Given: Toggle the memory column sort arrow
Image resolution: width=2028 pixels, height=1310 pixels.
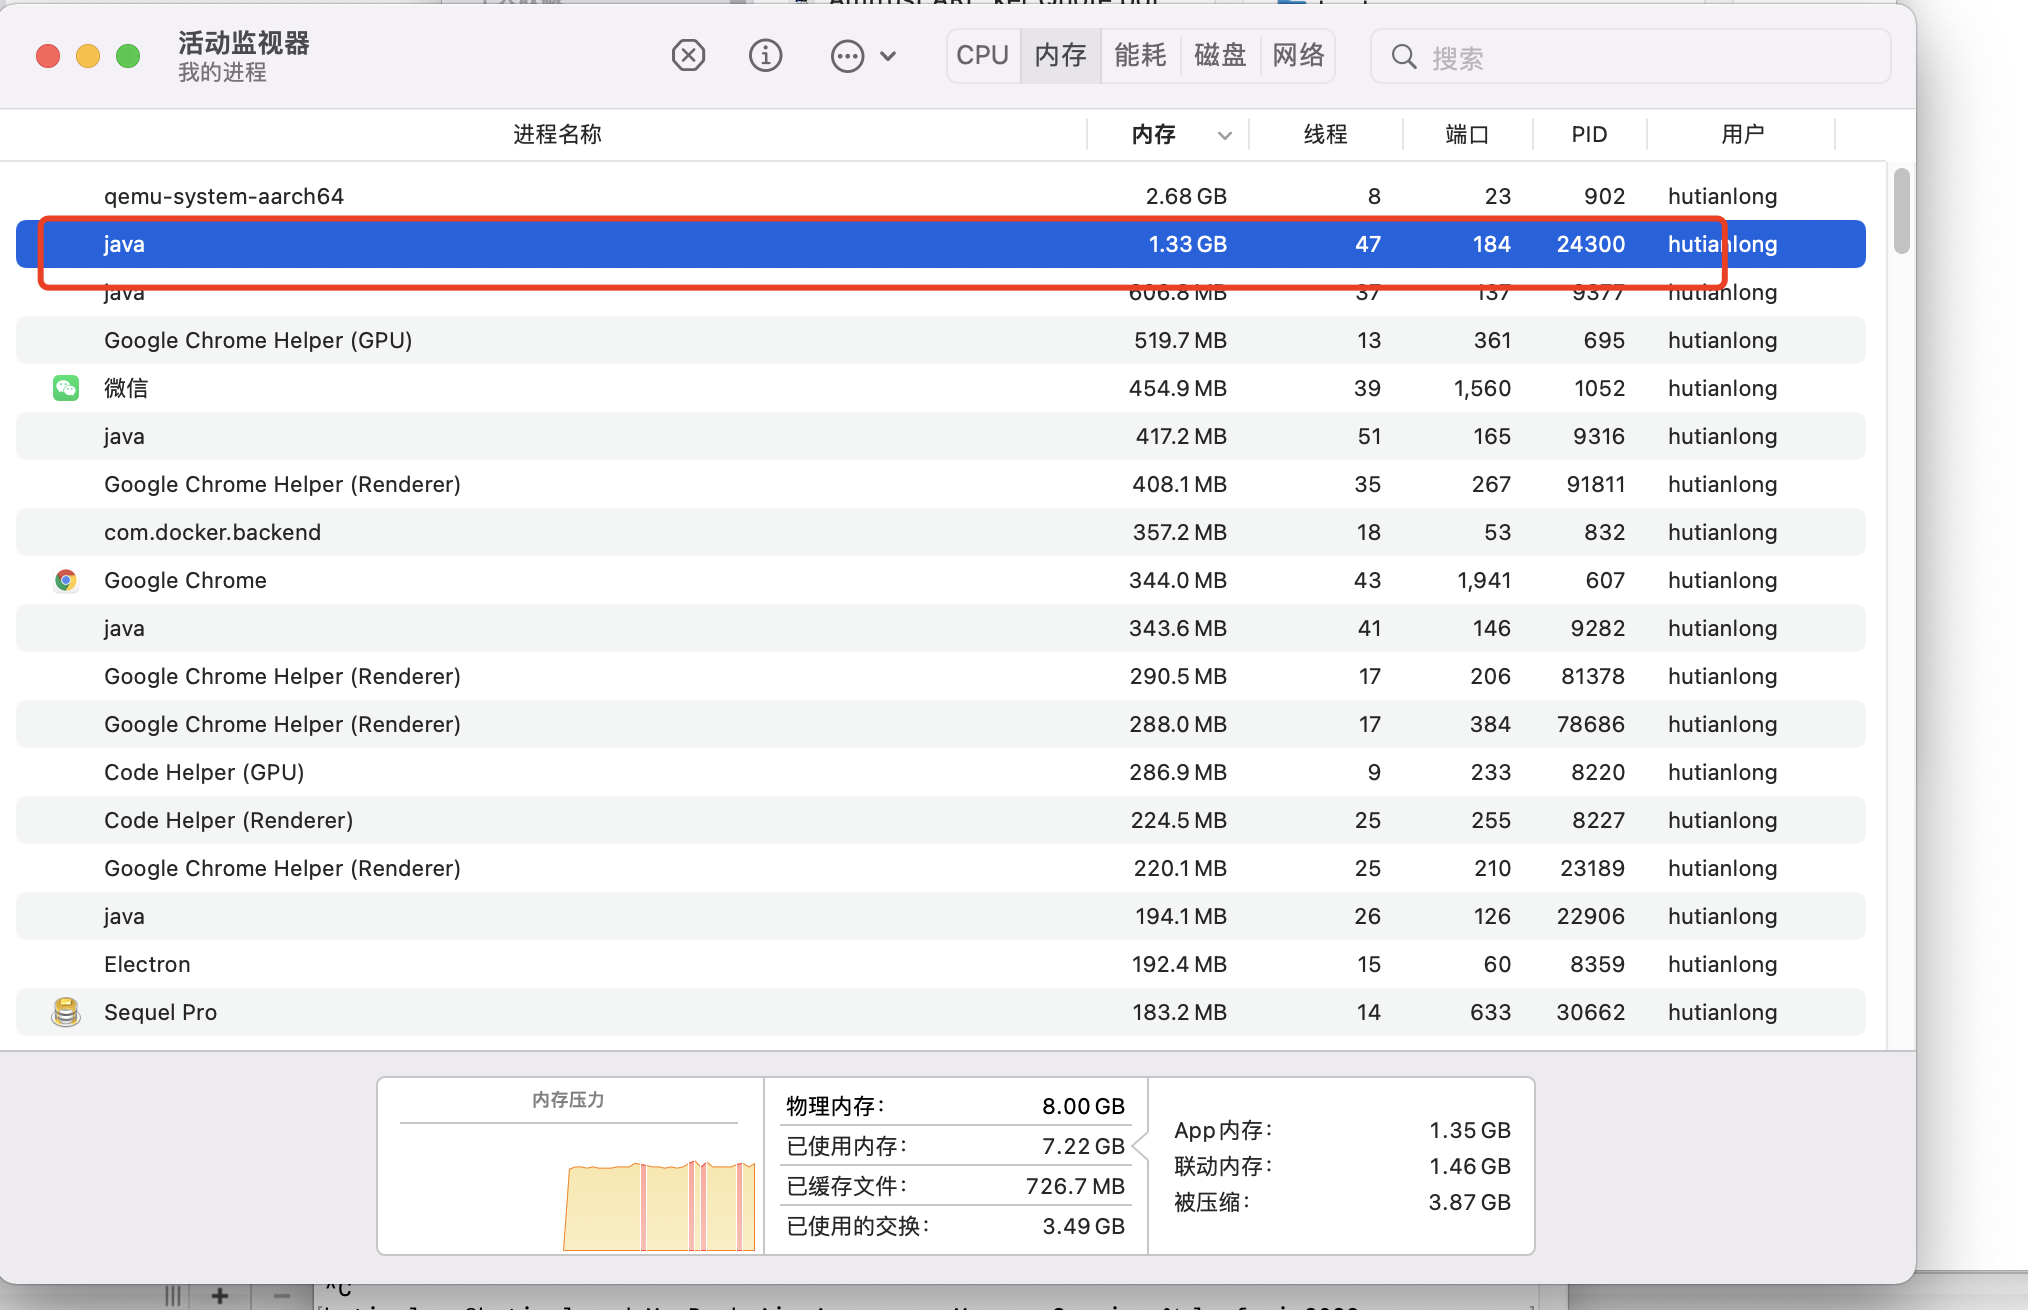Looking at the screenshot, I should [1224, 135].
